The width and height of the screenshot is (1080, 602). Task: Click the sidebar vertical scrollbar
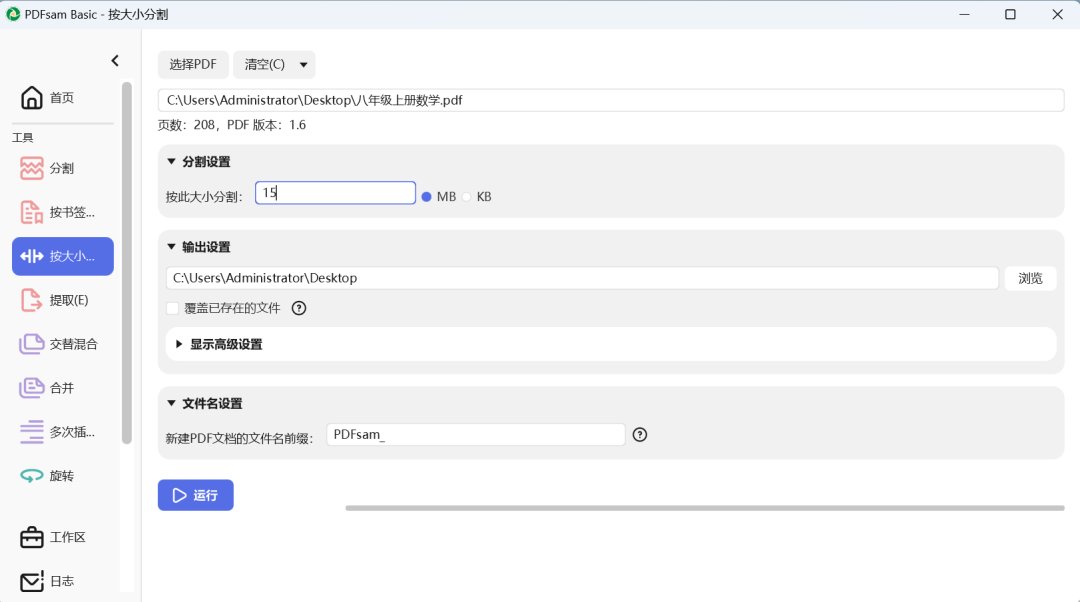[127, 262]
